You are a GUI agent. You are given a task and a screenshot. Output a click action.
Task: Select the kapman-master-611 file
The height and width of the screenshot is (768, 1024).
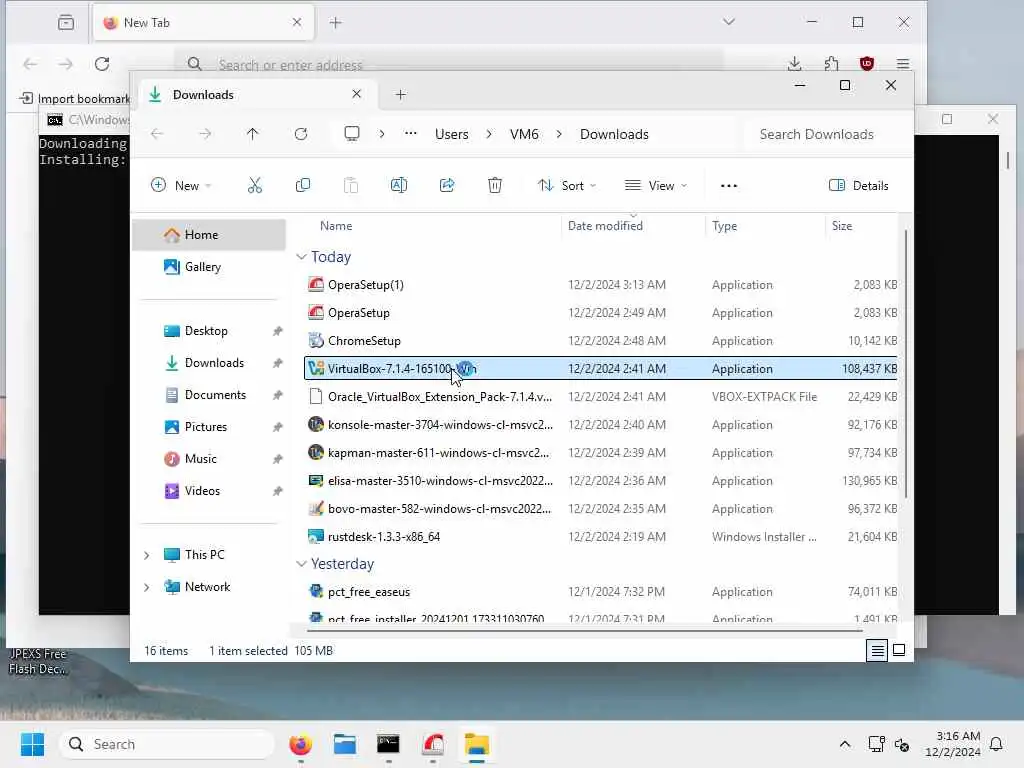[601, 453]
